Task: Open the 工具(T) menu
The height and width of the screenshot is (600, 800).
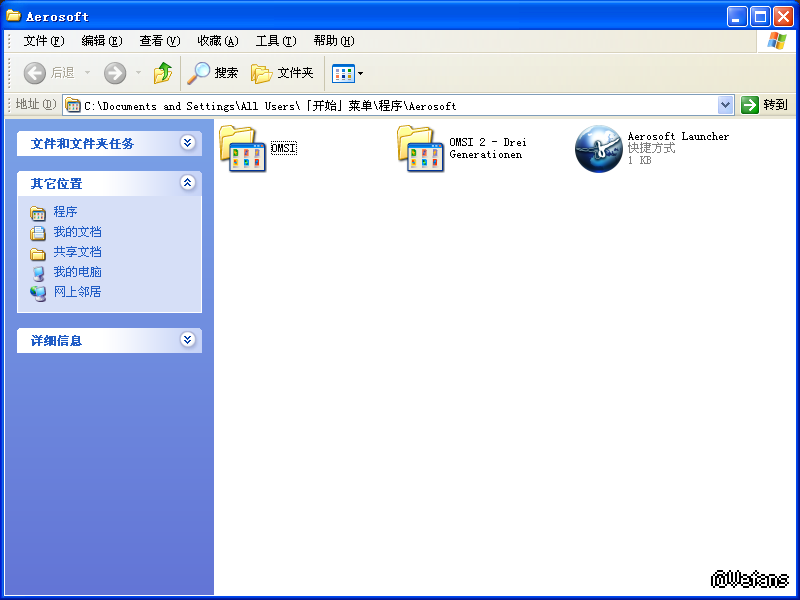Action: click(x=276, y=41)
